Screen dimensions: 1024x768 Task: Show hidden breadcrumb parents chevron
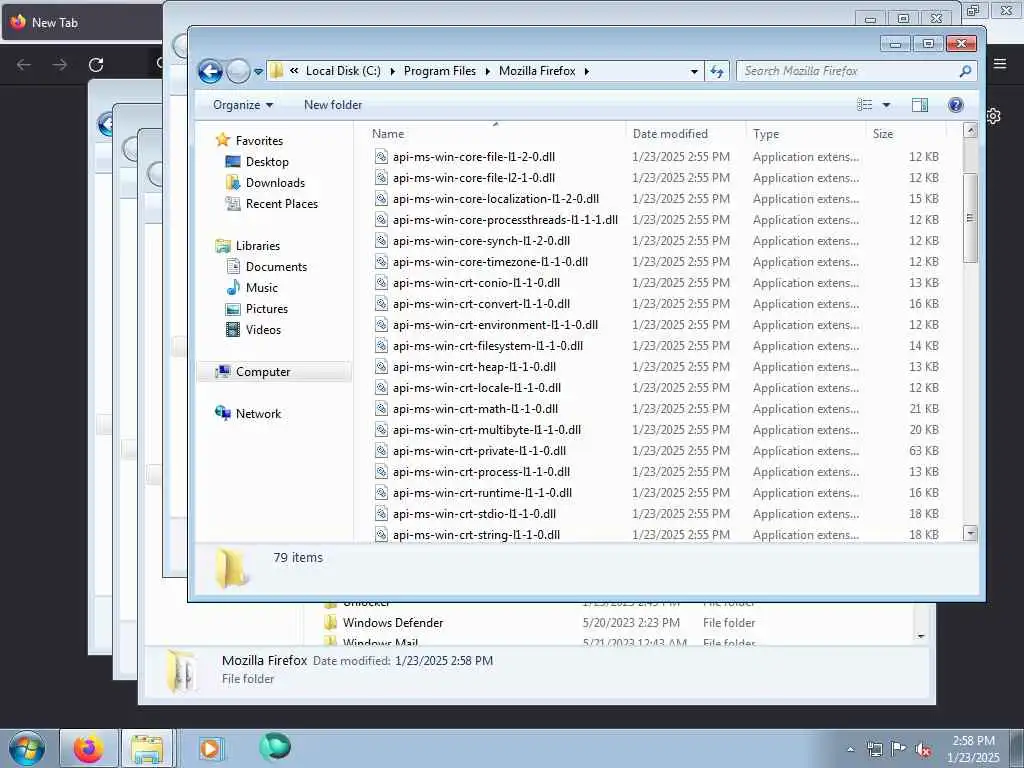coord(295,71)
